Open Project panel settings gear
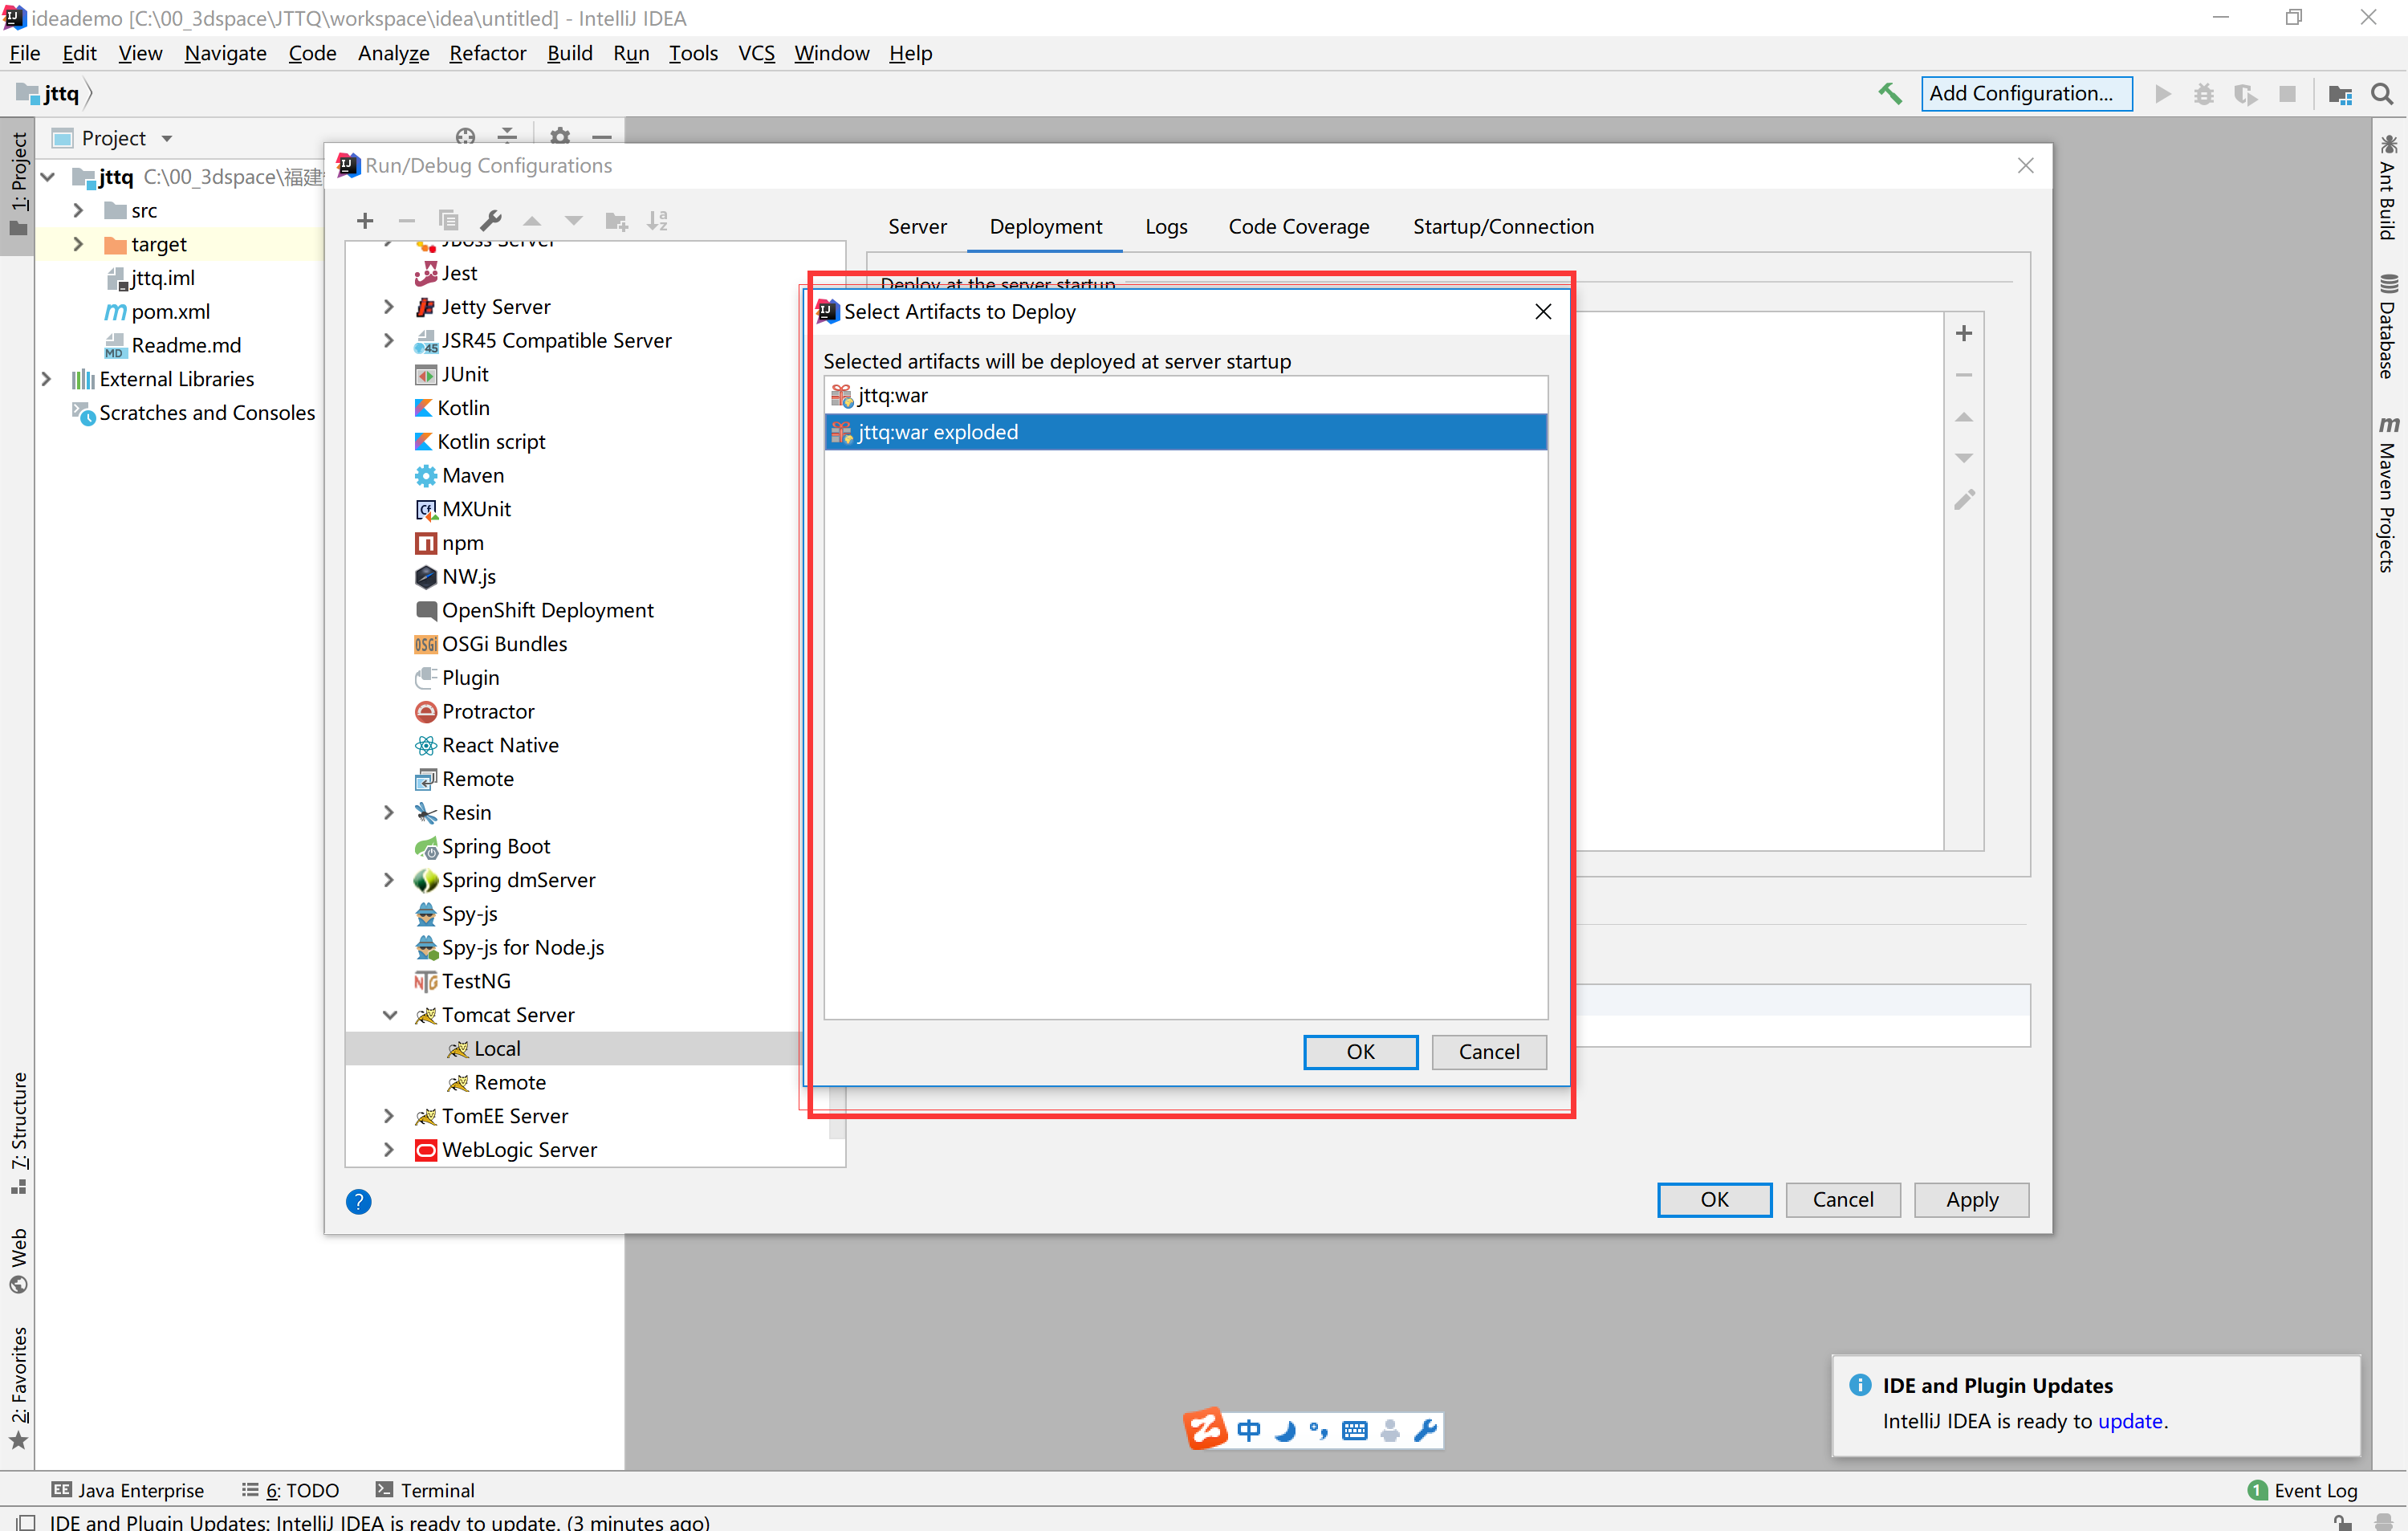 560,136
